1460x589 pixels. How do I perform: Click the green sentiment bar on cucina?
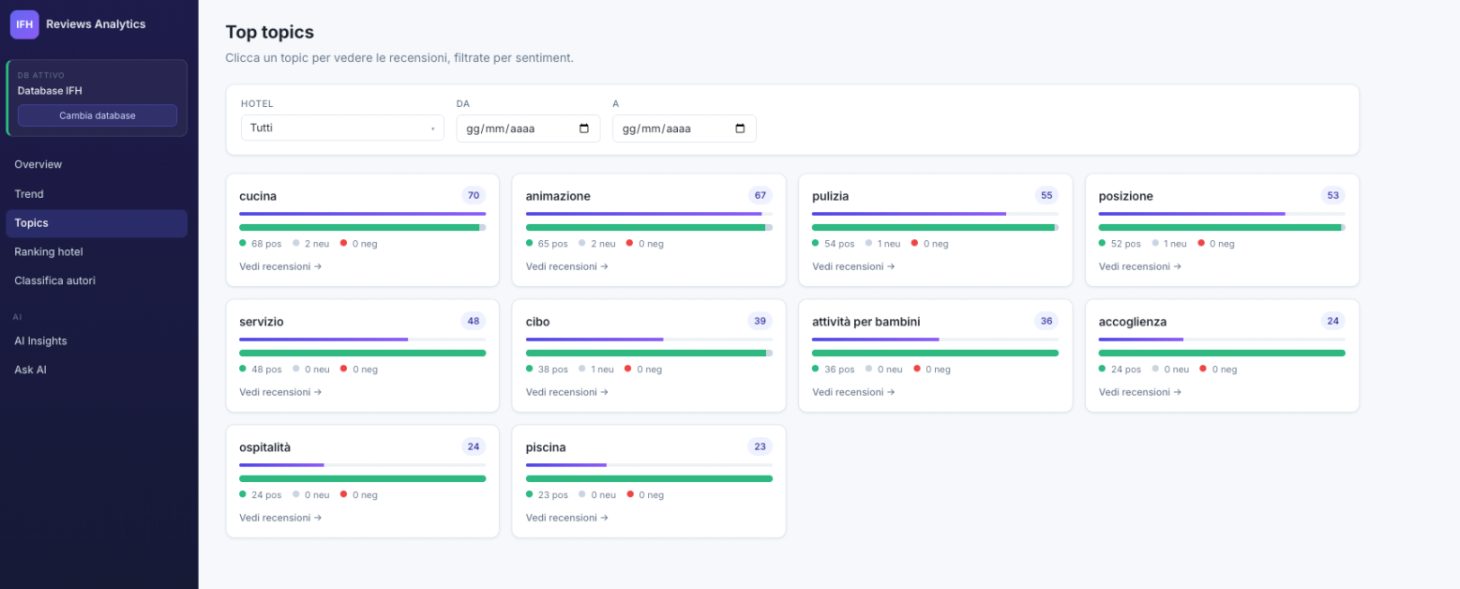tap(362, 227)
